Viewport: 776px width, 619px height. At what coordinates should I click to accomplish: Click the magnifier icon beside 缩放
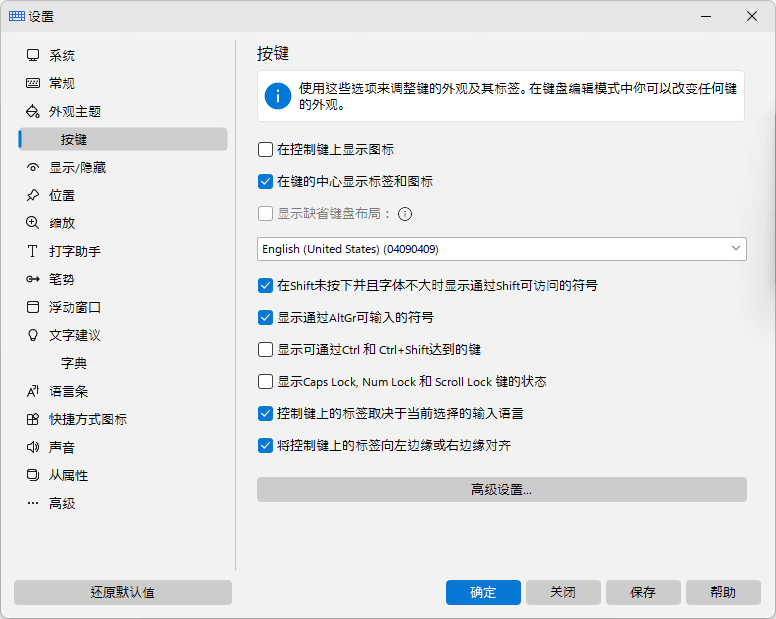tap(33, 223)
